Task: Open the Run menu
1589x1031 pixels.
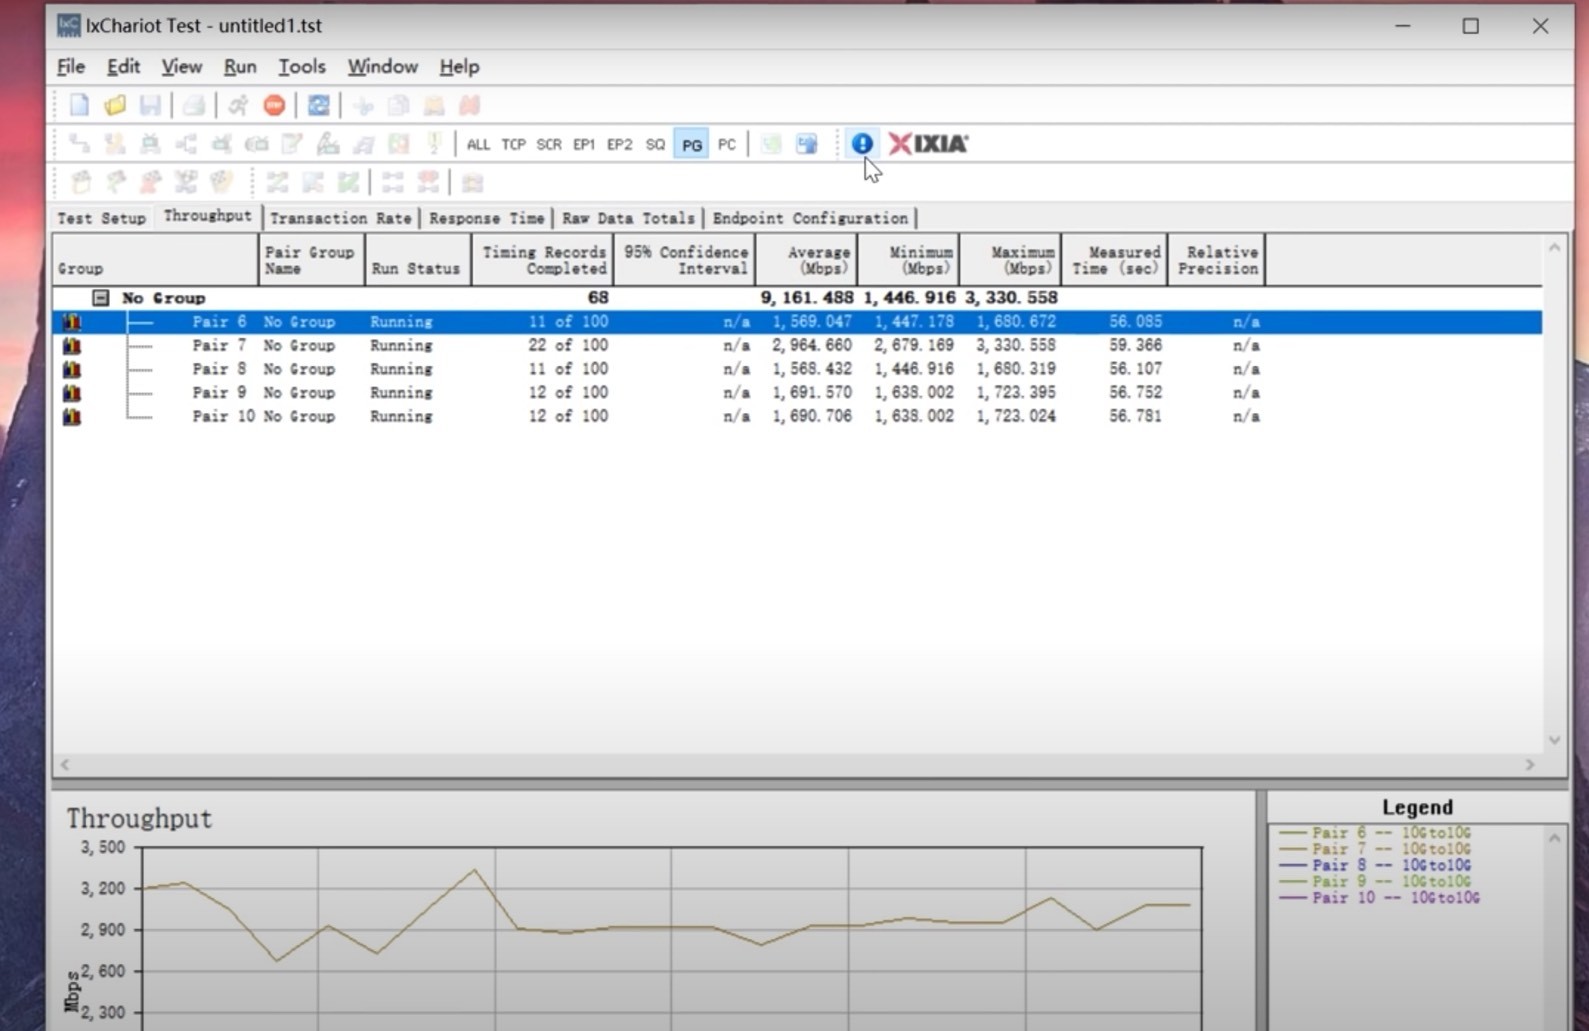Action: (x=240, y=67)
